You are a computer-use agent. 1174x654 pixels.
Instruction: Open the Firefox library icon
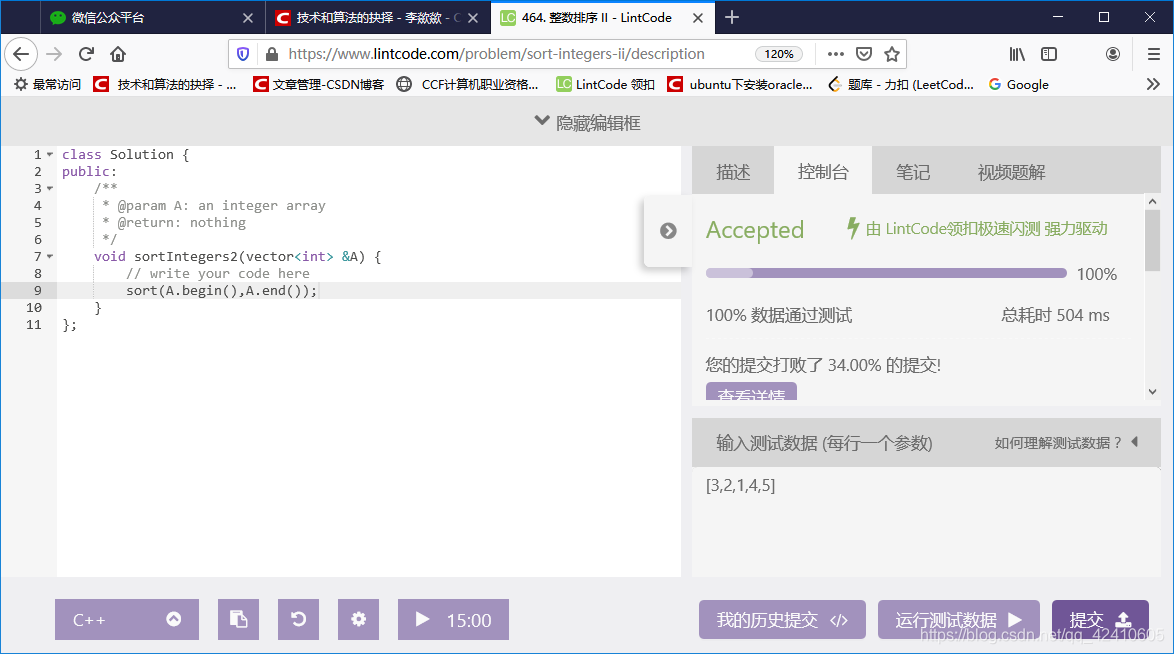(x=1017, y=53)
